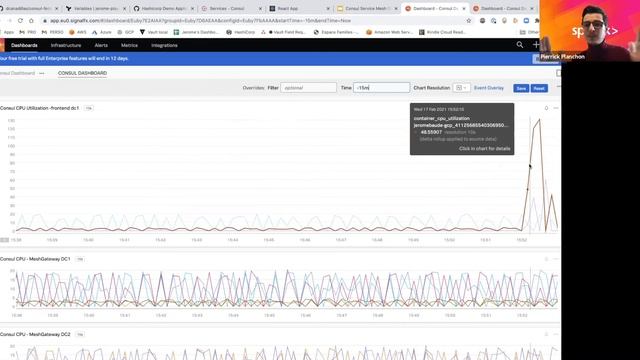Click the Consul CPU Utilization -frontend dc1 title
Image resolution: width=640 pixels, height=360 pixels.
click(40, 108)
